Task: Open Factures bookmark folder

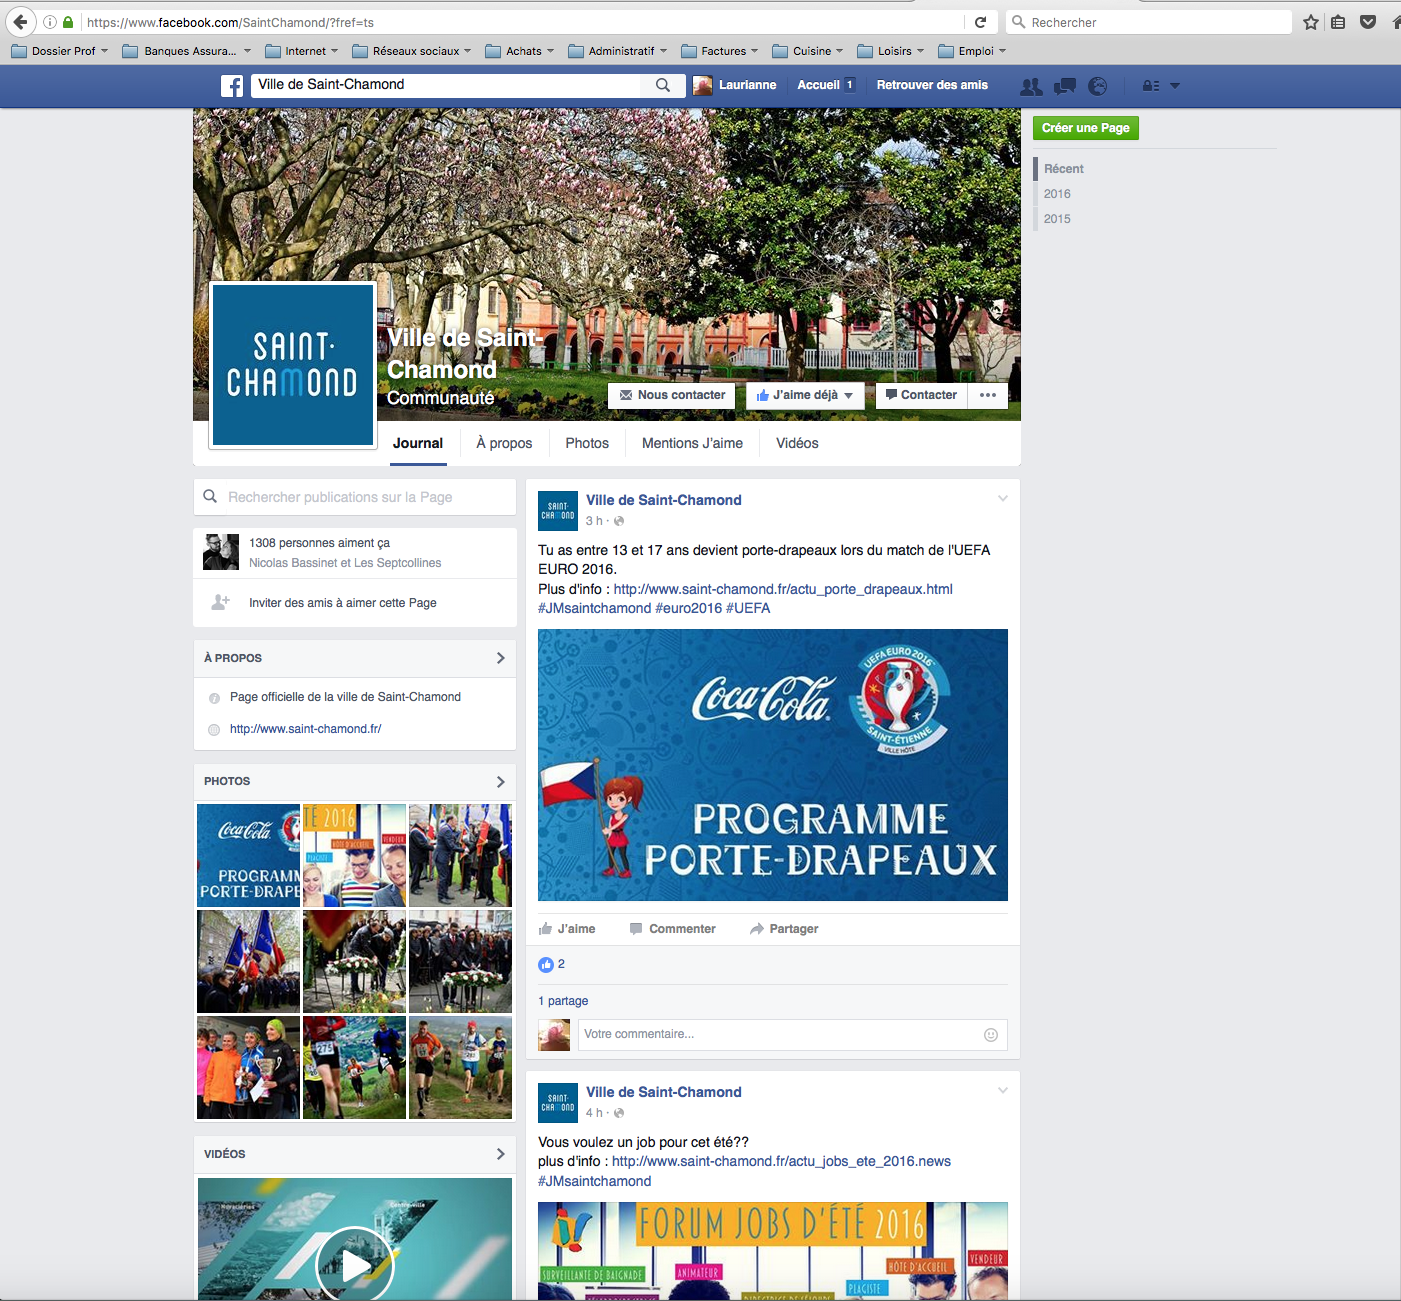Action: coord(719,51)
